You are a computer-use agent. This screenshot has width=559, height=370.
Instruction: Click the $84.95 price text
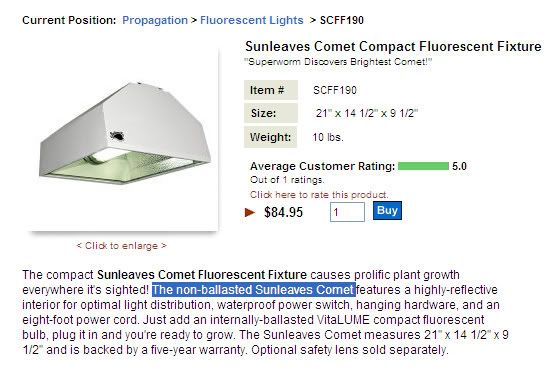(x=283, y=212)
